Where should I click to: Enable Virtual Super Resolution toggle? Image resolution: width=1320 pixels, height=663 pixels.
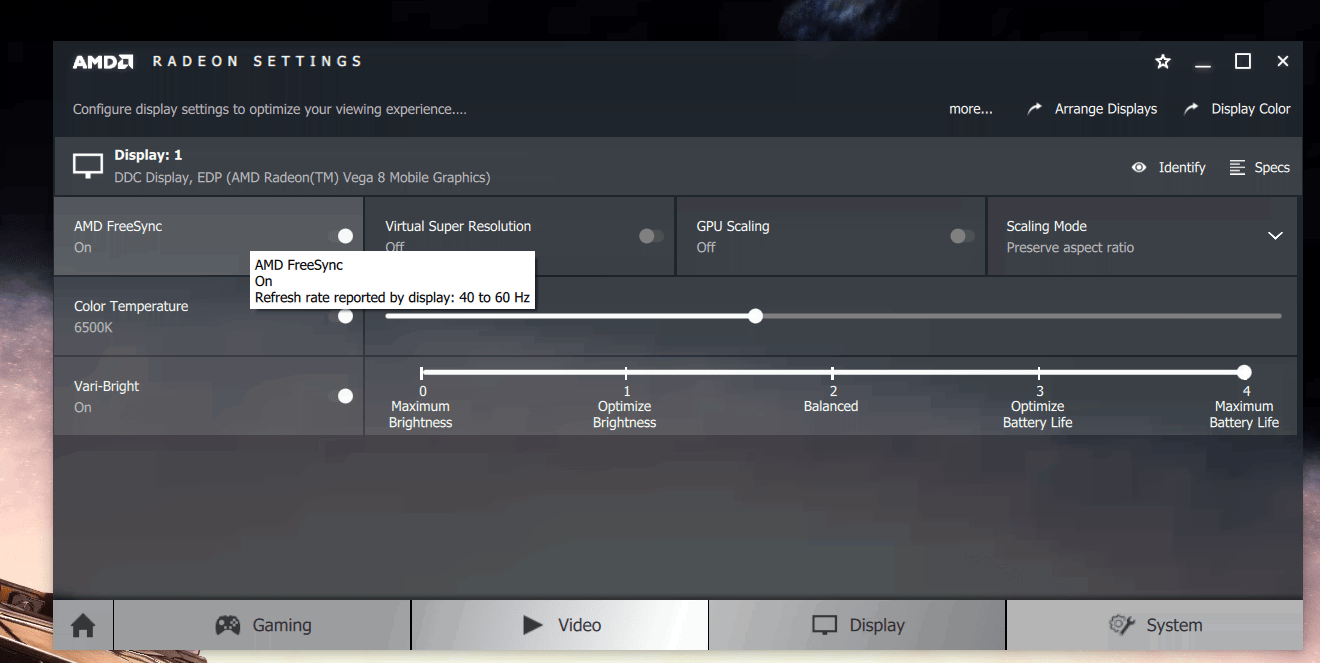tap(651, 236)
